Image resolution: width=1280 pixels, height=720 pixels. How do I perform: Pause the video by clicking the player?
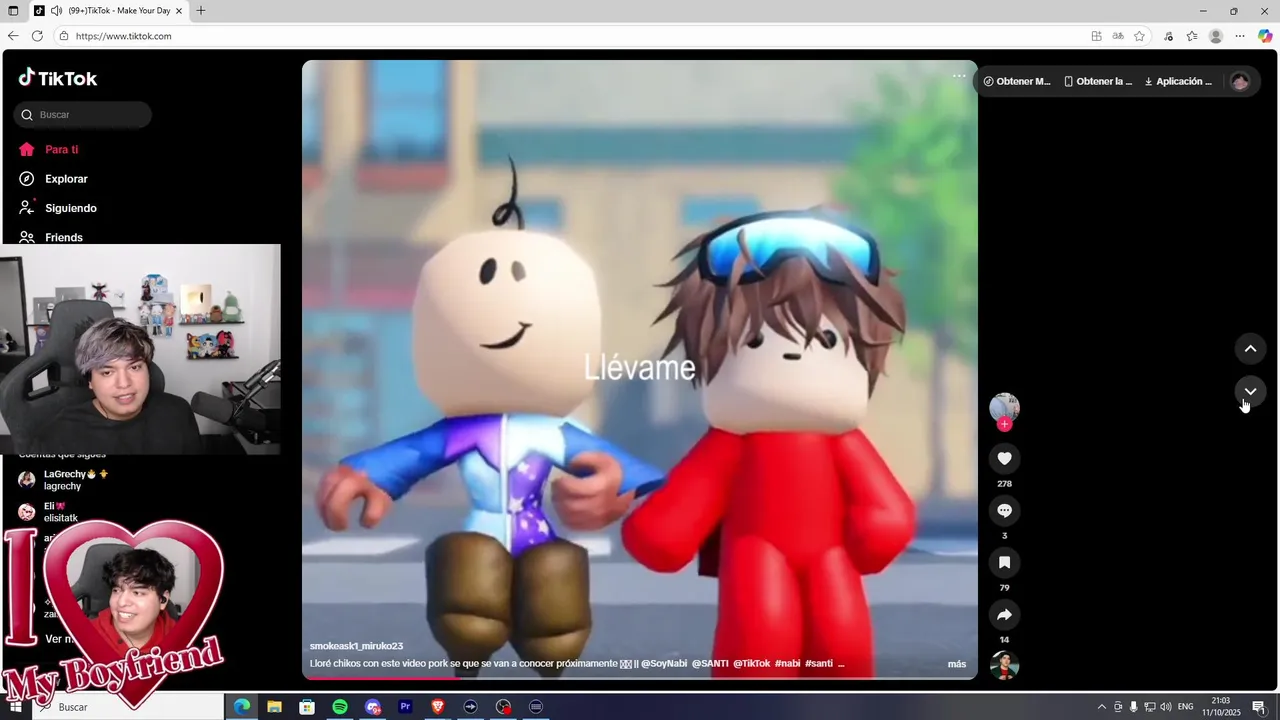tap(640, 369)
